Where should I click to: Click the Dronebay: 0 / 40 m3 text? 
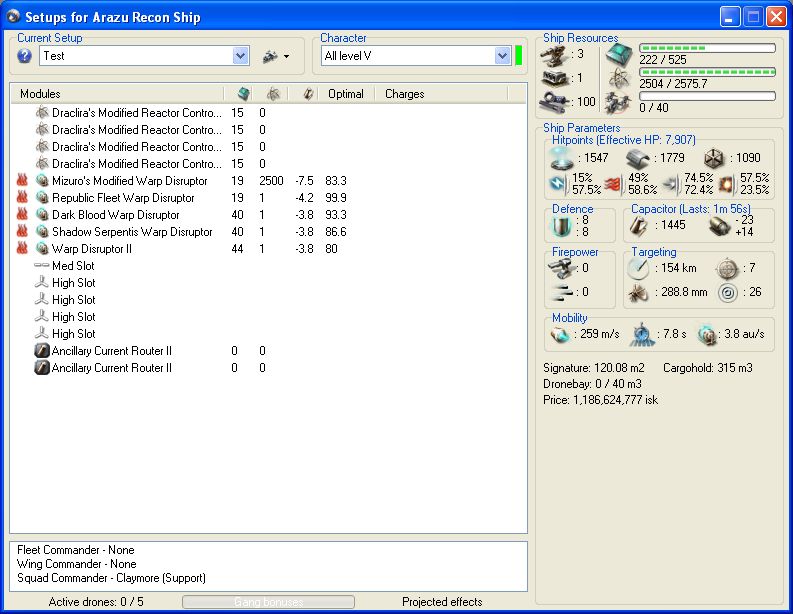click(x=592, y=384)
